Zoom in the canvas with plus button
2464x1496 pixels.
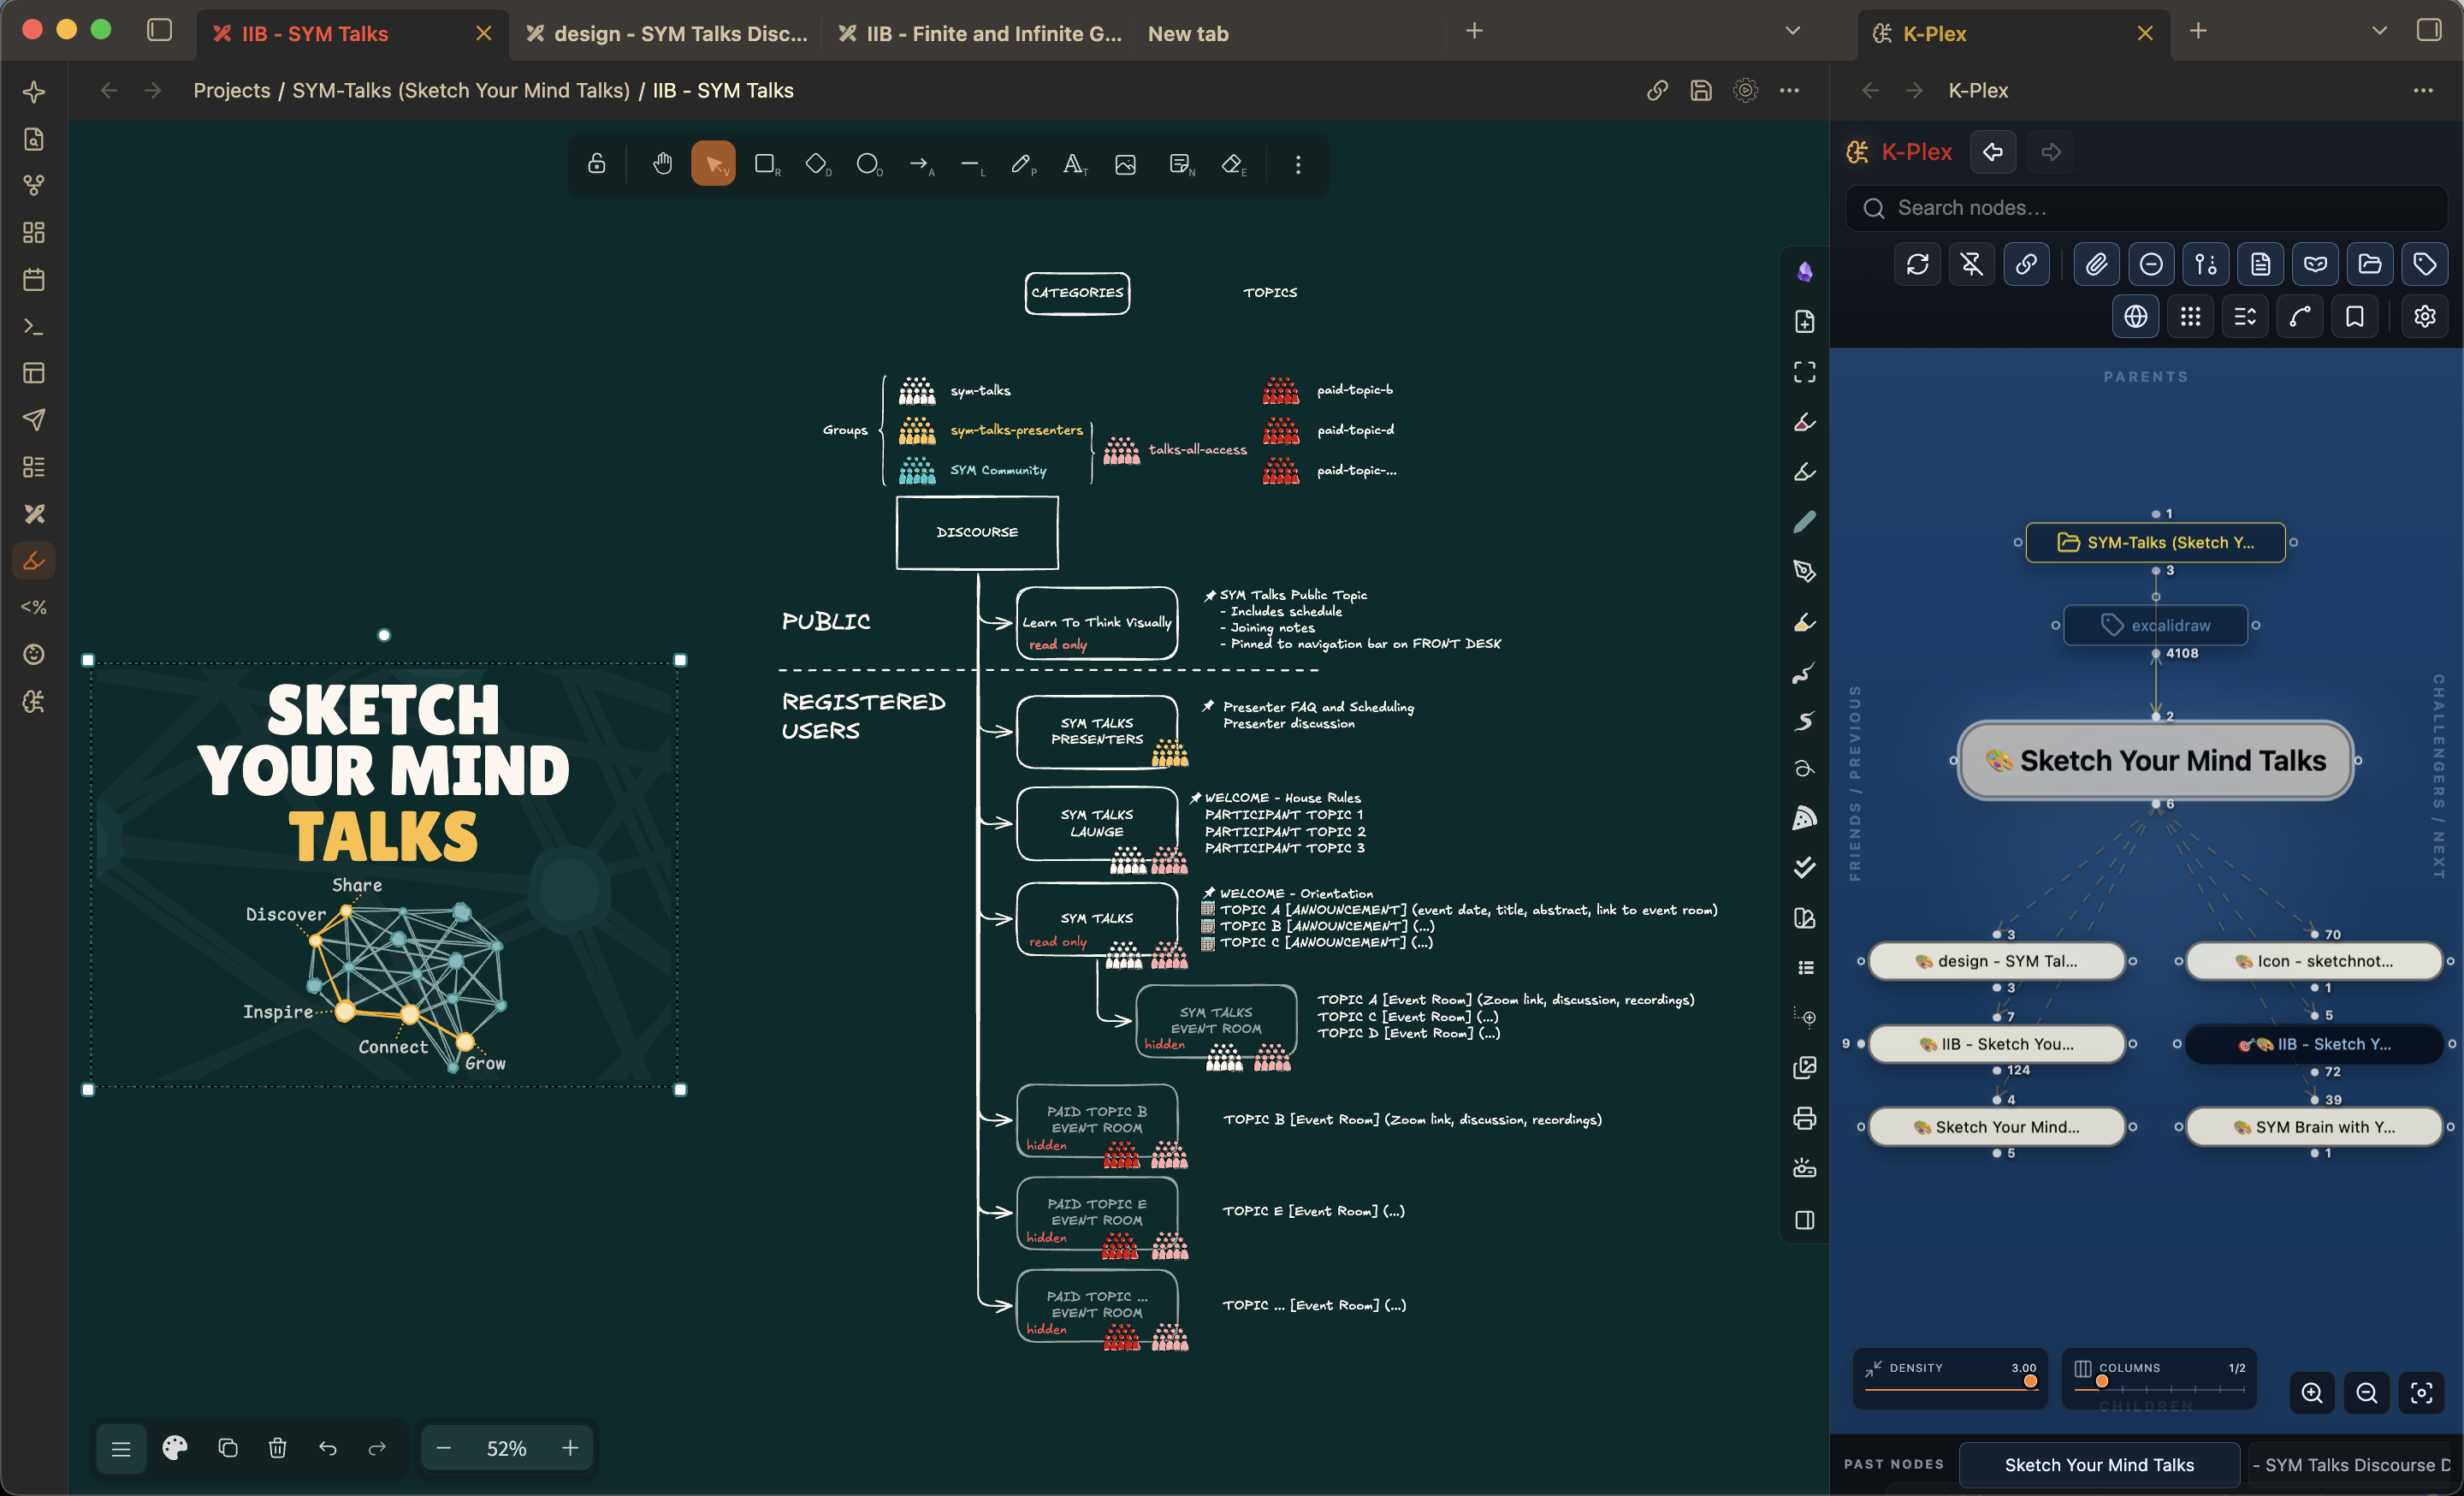570,1448
